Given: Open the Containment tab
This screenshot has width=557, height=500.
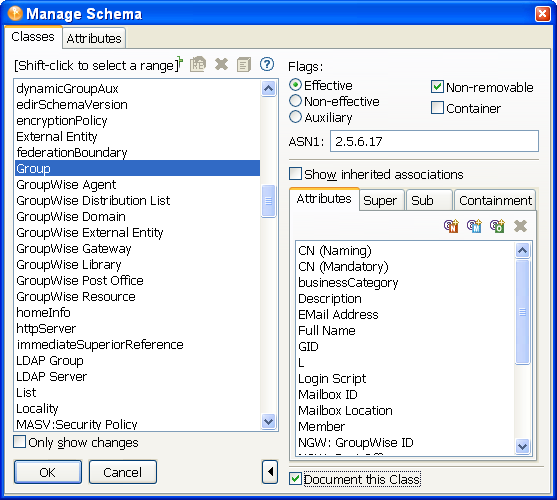Looking at the screenshot, I should (495, 200).
